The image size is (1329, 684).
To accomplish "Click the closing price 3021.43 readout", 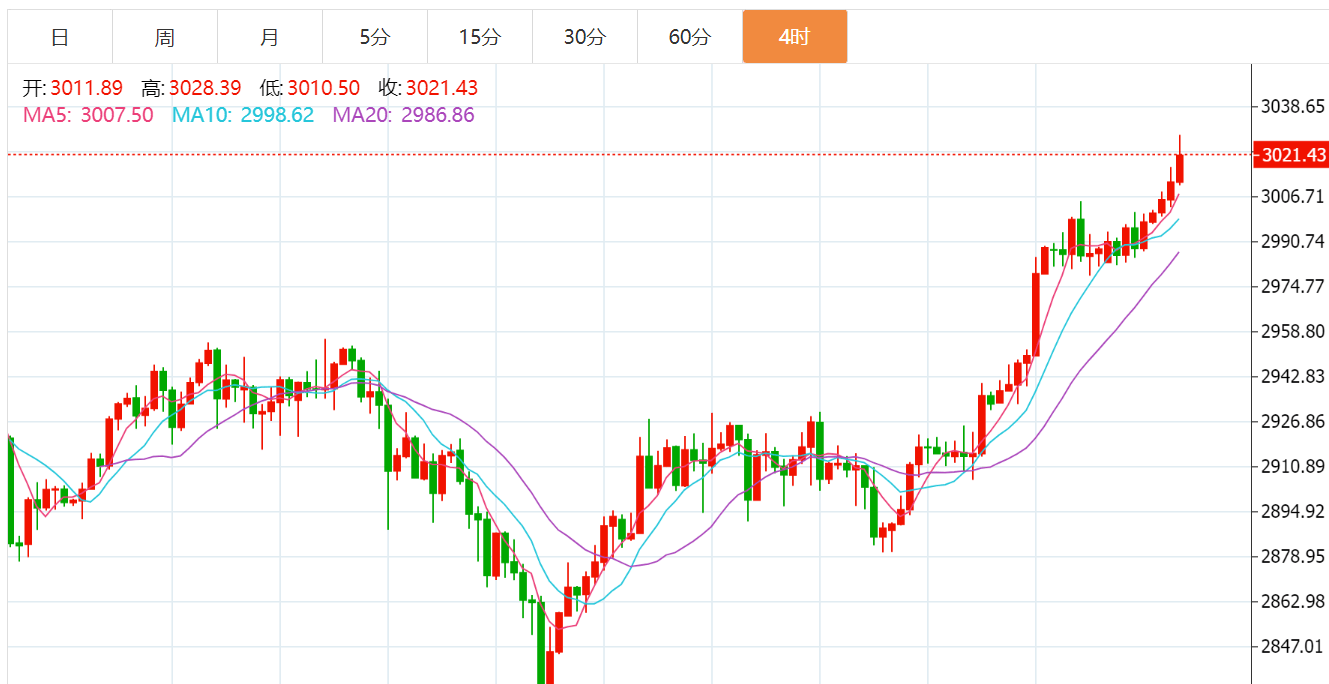I will click(442, 88).
